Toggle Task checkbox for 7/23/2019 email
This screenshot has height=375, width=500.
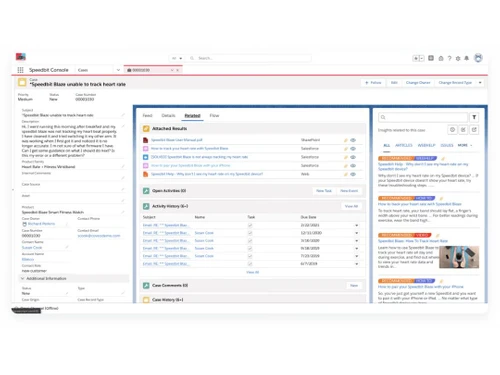click(x=250, y=256)
